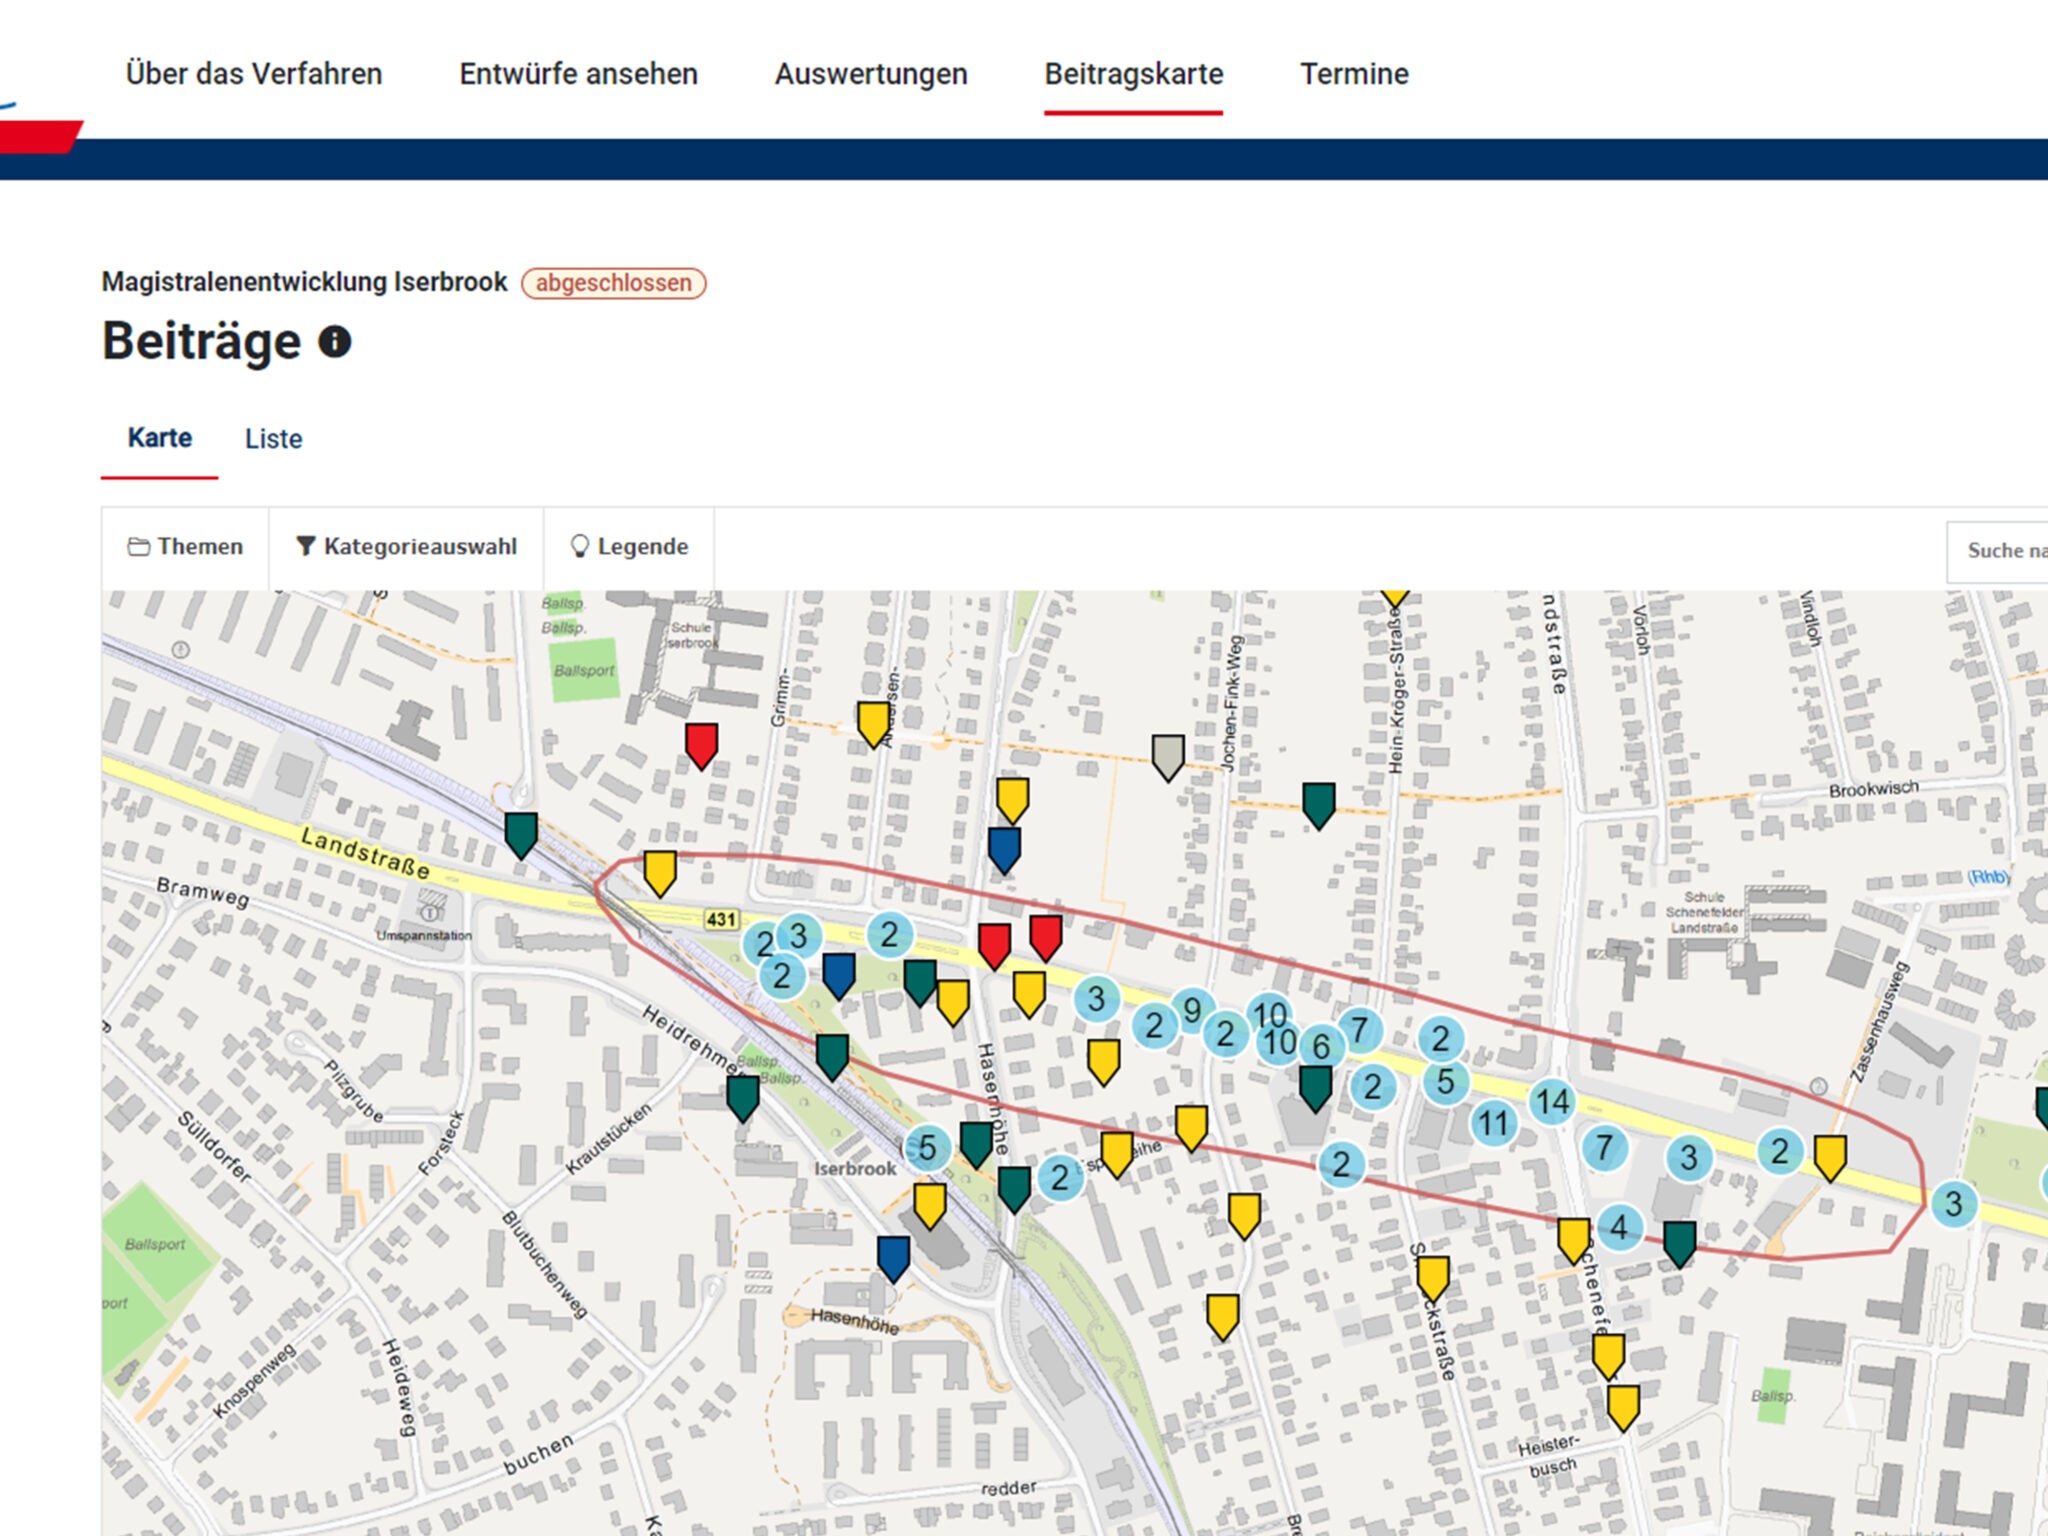Open the cluster 5 near Iserbrook station

927,1148
